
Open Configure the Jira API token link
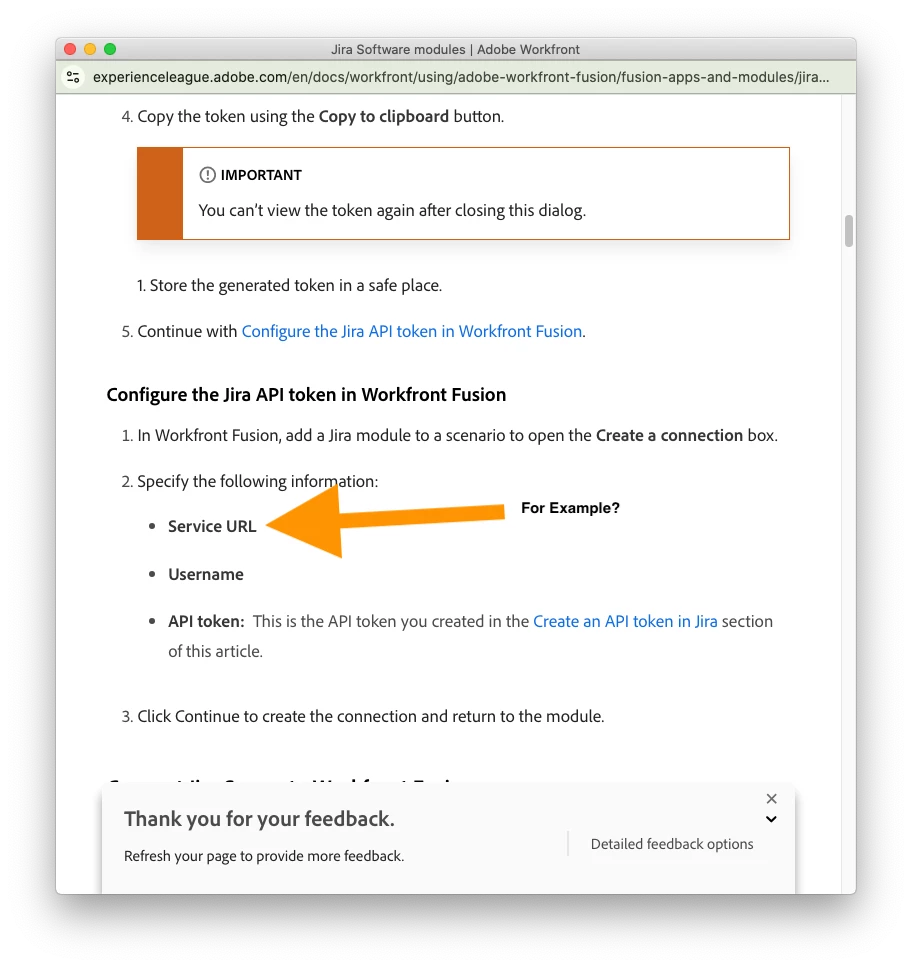pyautogui.click(x=412, y=332)
